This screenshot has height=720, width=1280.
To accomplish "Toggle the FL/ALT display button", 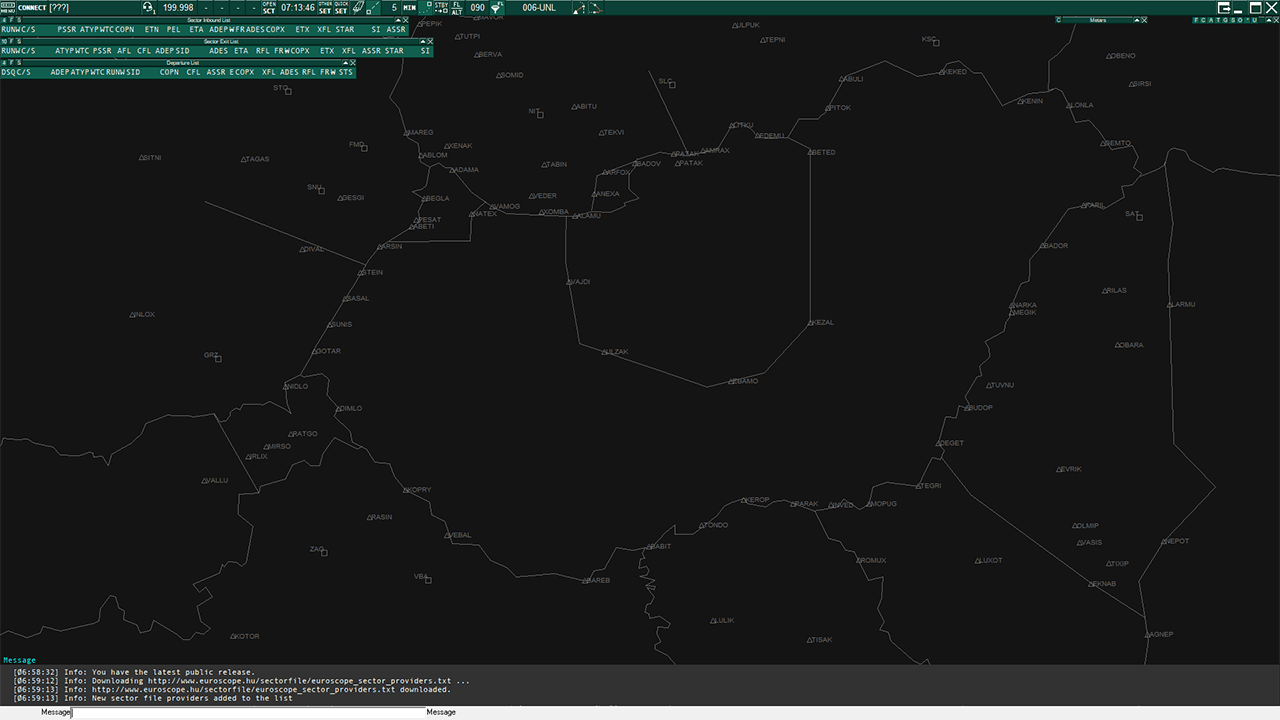I will [457, 8].
